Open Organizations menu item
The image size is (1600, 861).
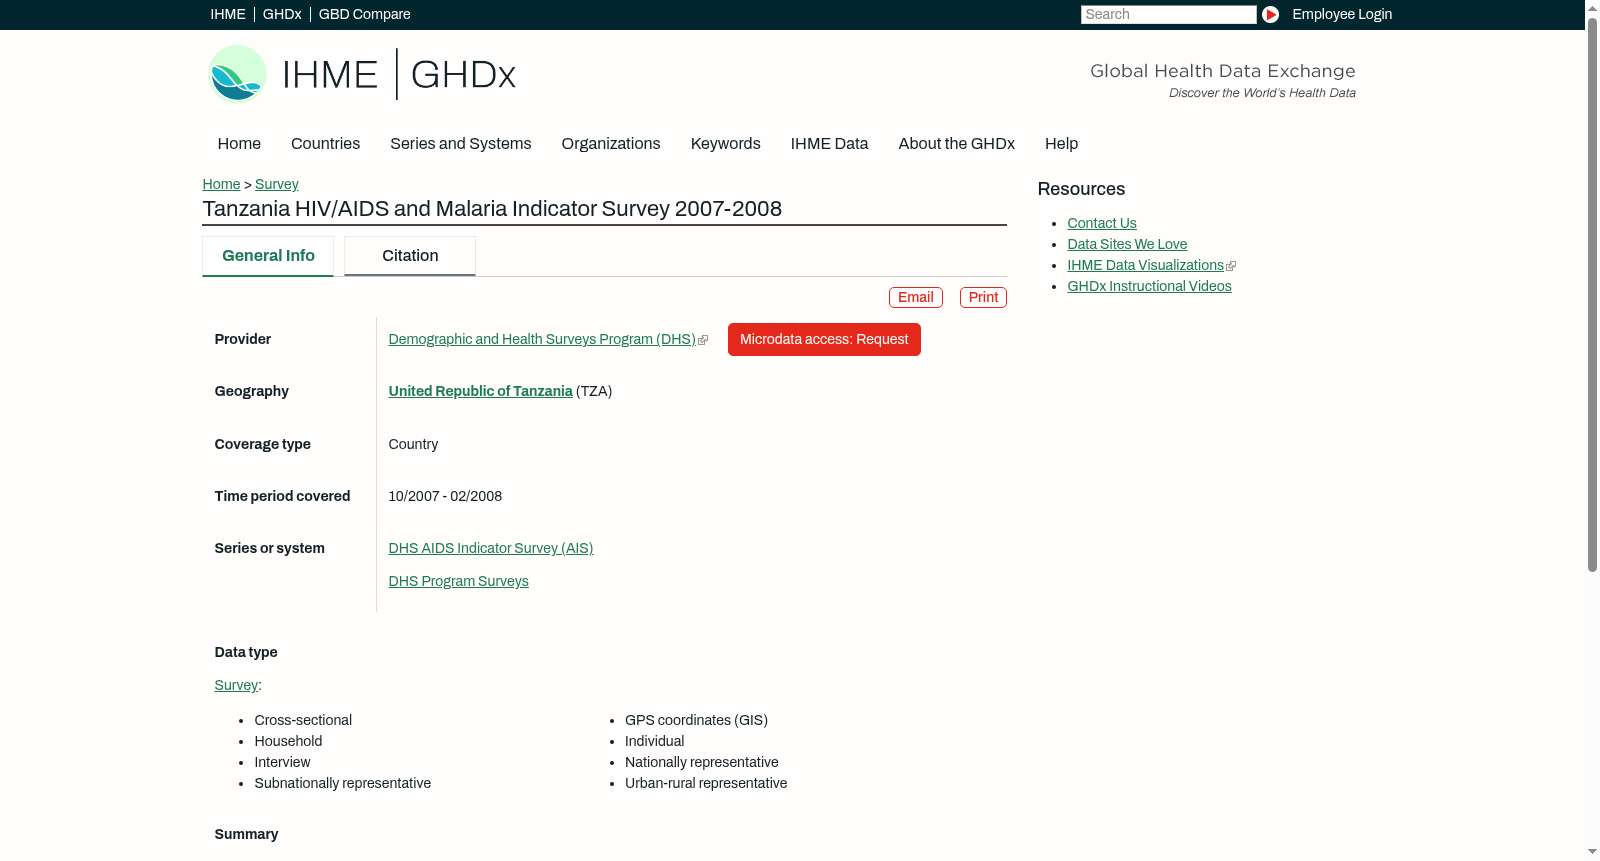pos(611,144)
